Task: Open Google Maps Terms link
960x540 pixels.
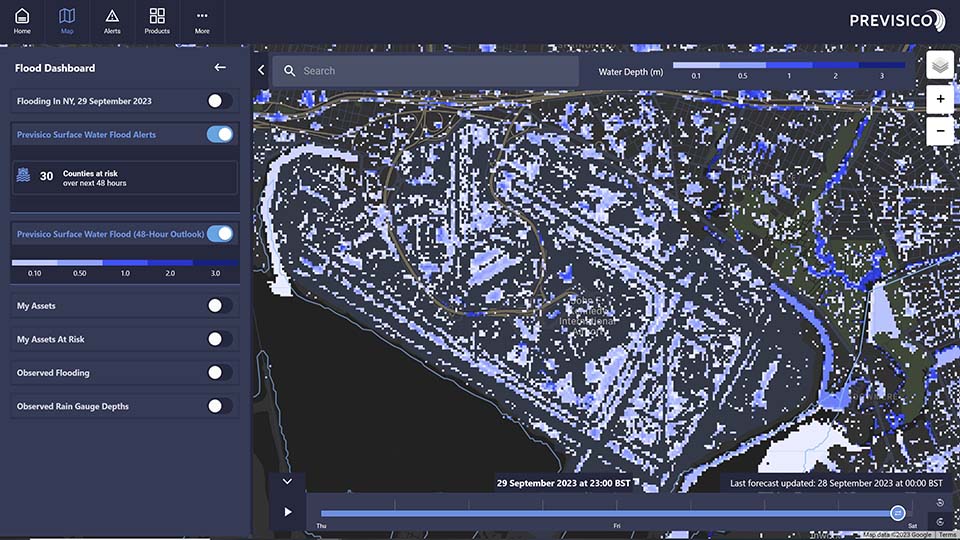Action: [946, 535]
